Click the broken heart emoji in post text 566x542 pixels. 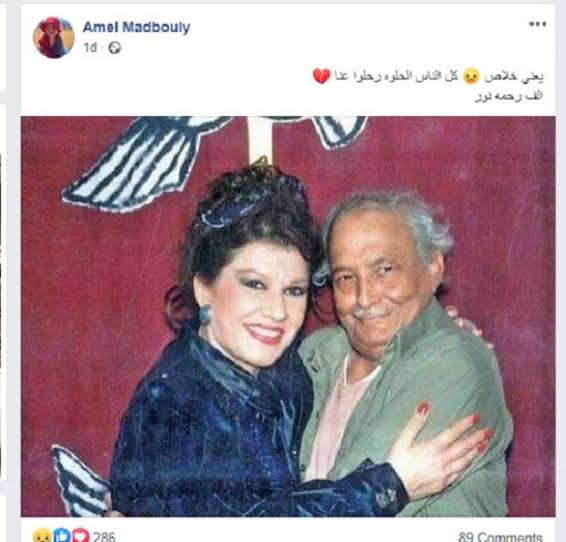[x=321, y=76]
